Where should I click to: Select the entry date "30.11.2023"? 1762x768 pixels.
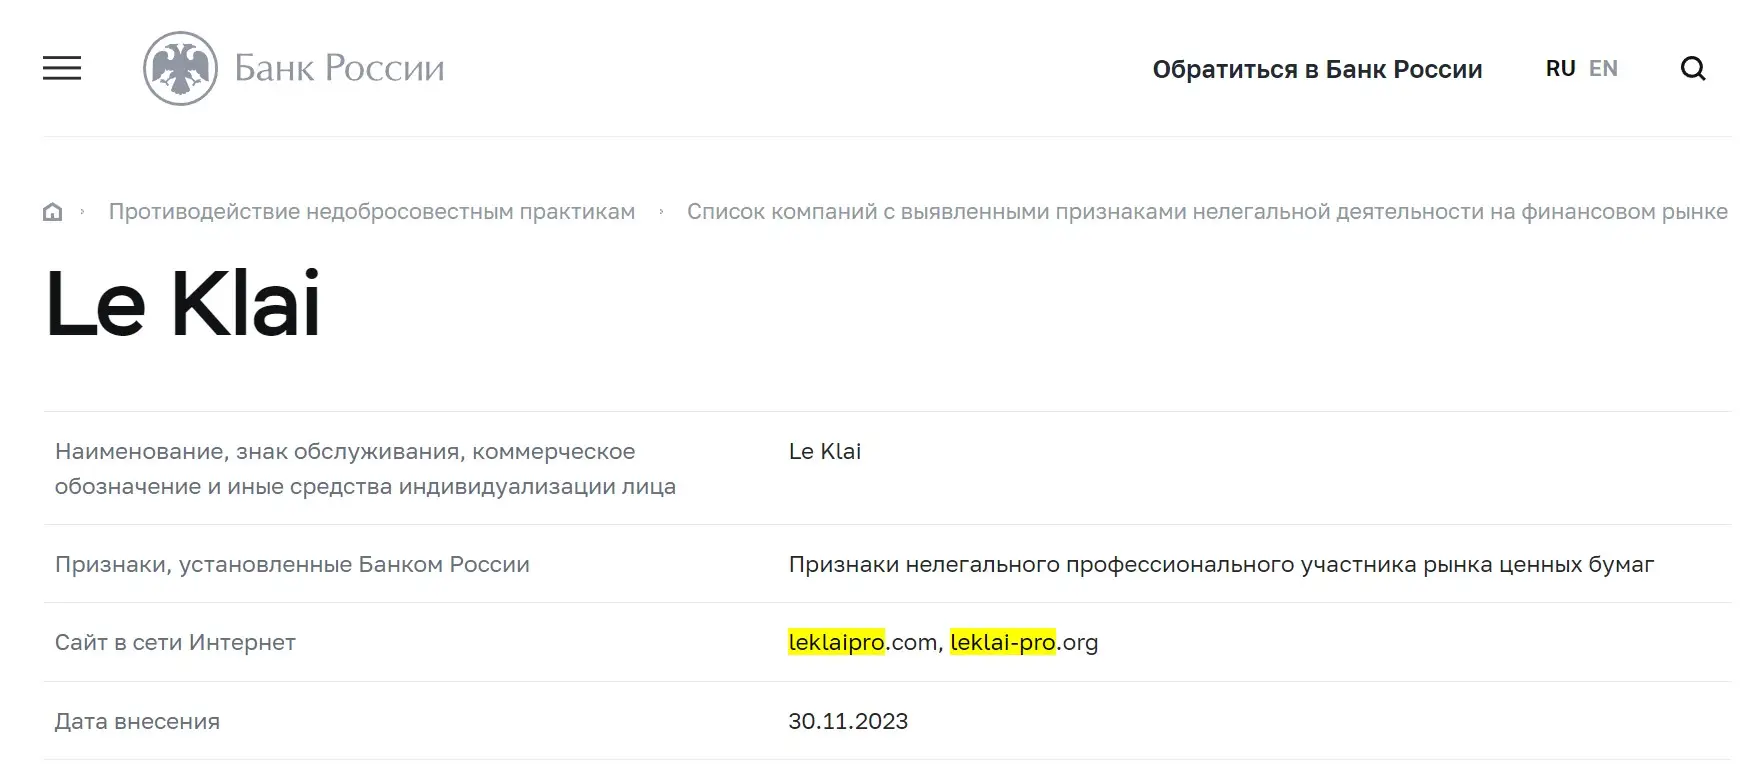point(848,720)
